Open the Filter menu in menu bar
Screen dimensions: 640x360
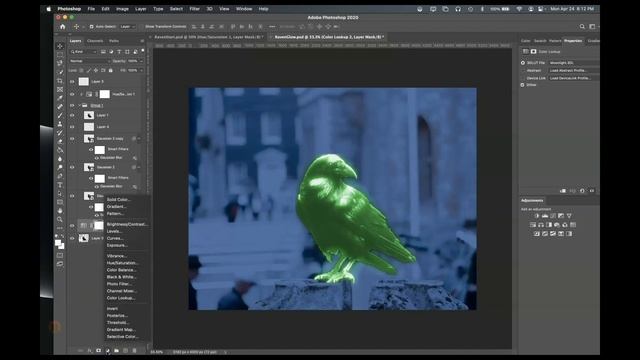point(195,9)
